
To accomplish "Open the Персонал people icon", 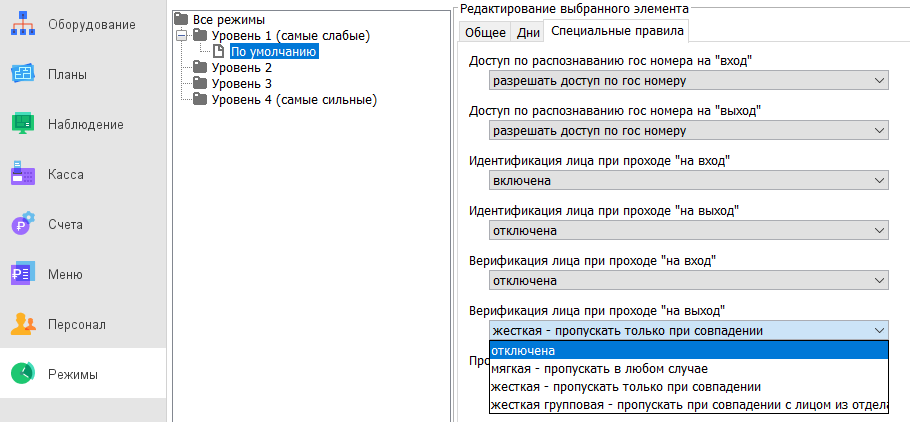I will pos(23,324).
